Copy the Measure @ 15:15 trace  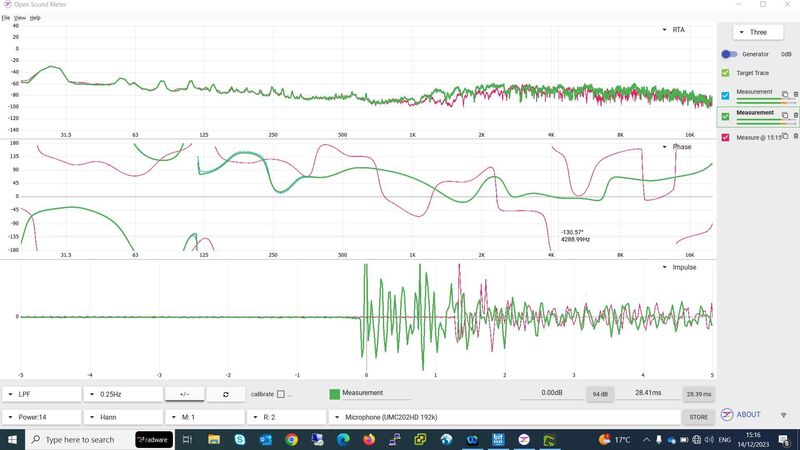tap(786, 136)
